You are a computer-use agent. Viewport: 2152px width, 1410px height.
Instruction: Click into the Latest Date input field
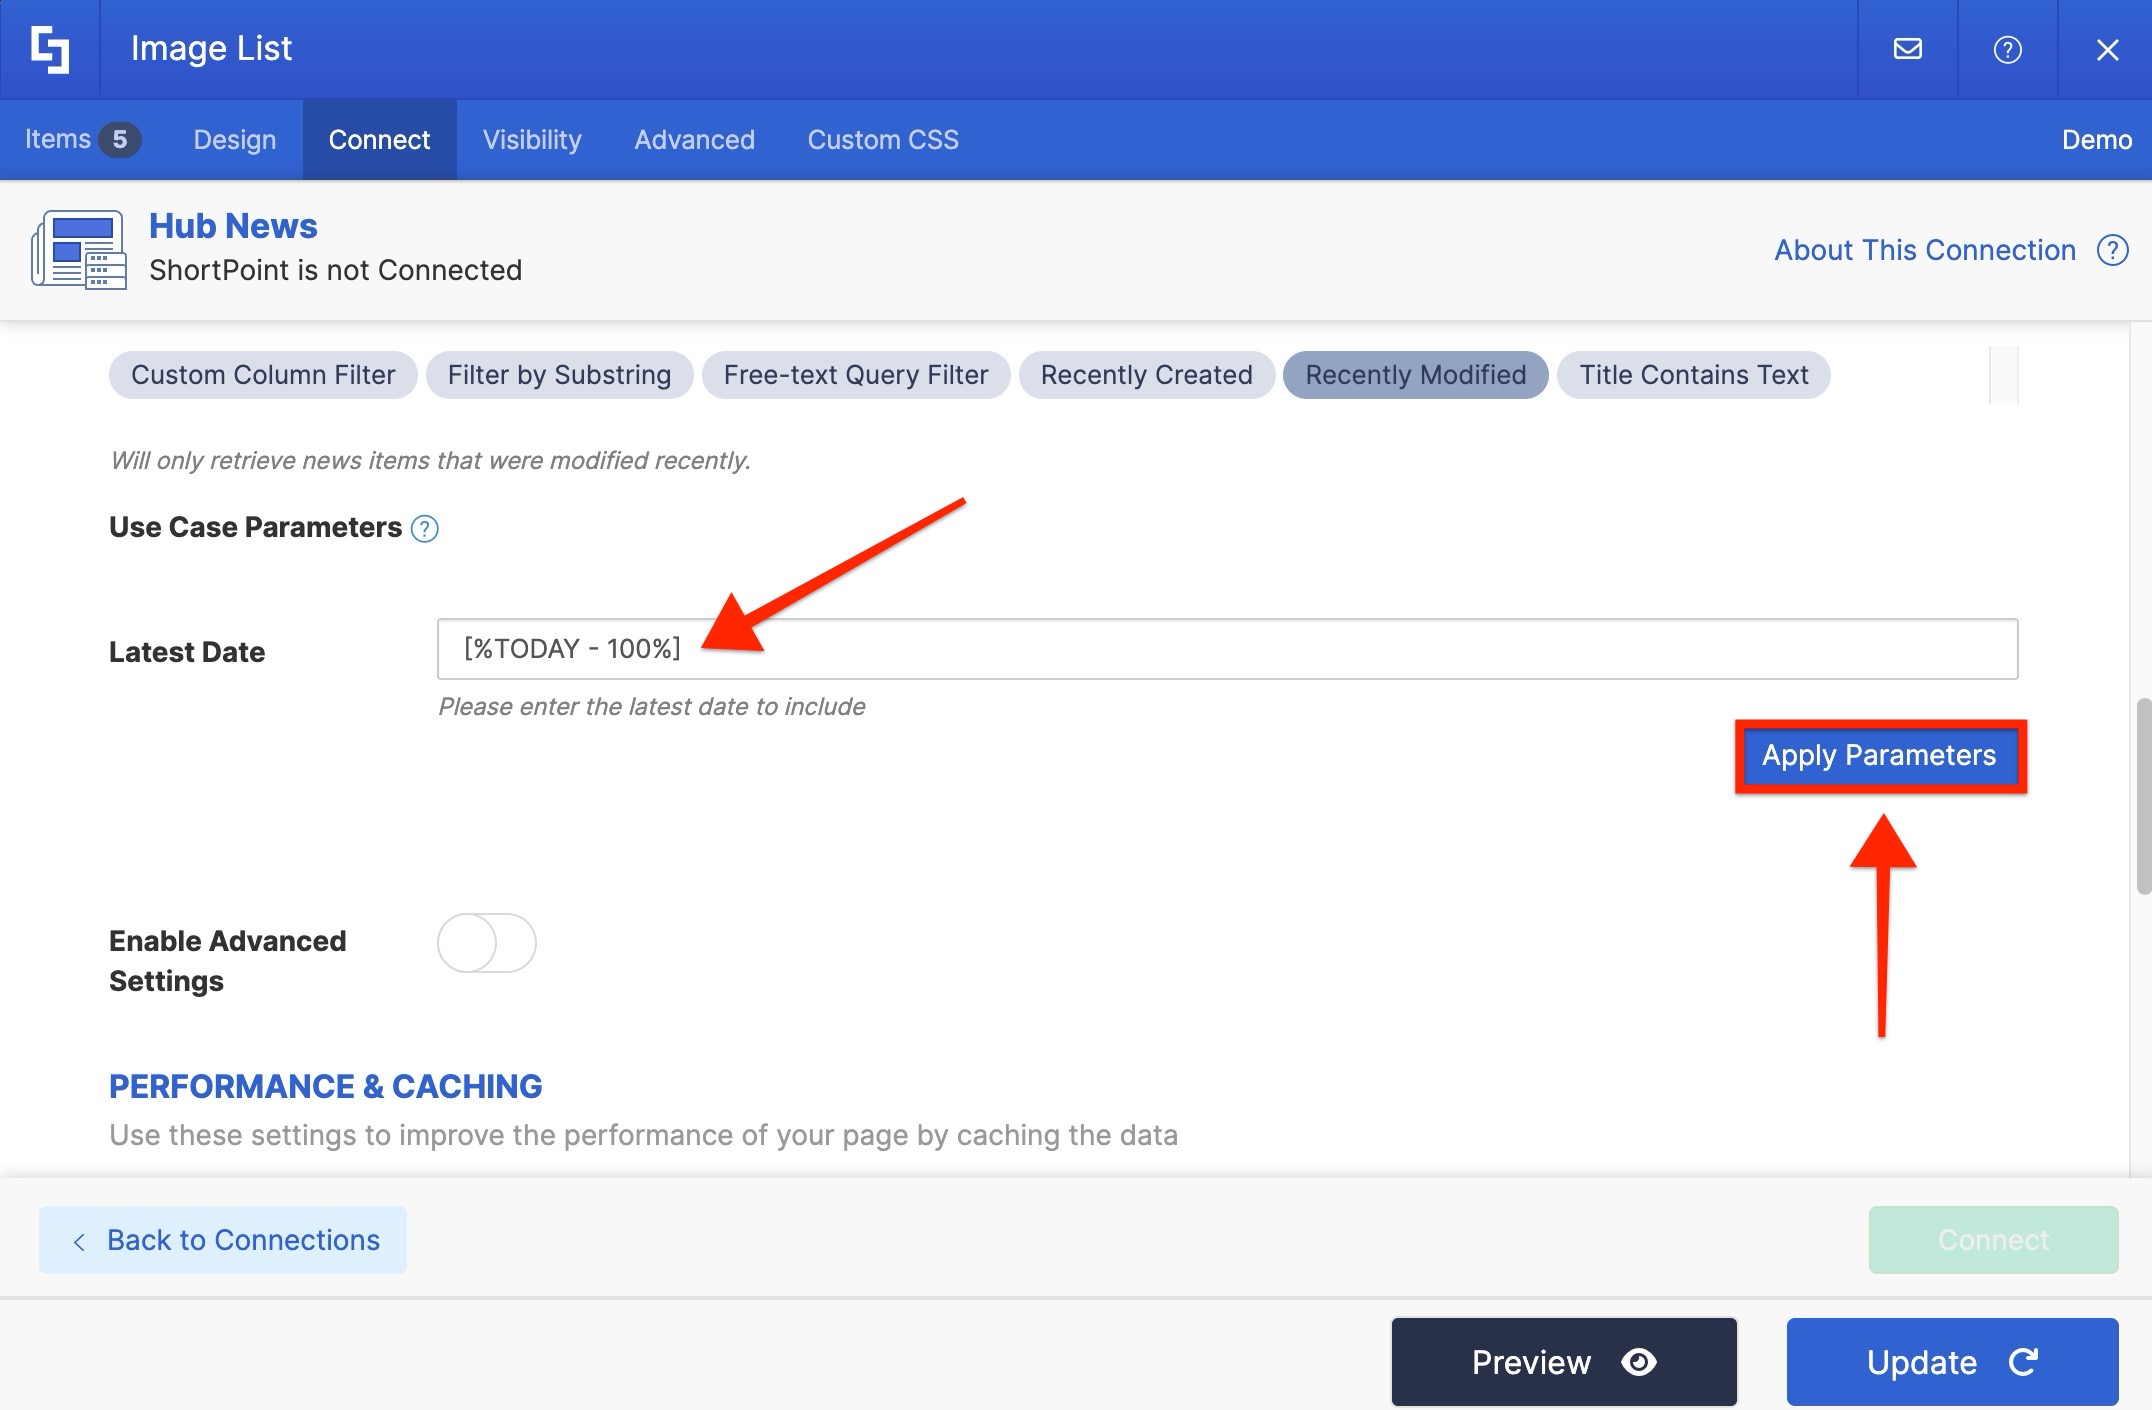(1227, 649)
